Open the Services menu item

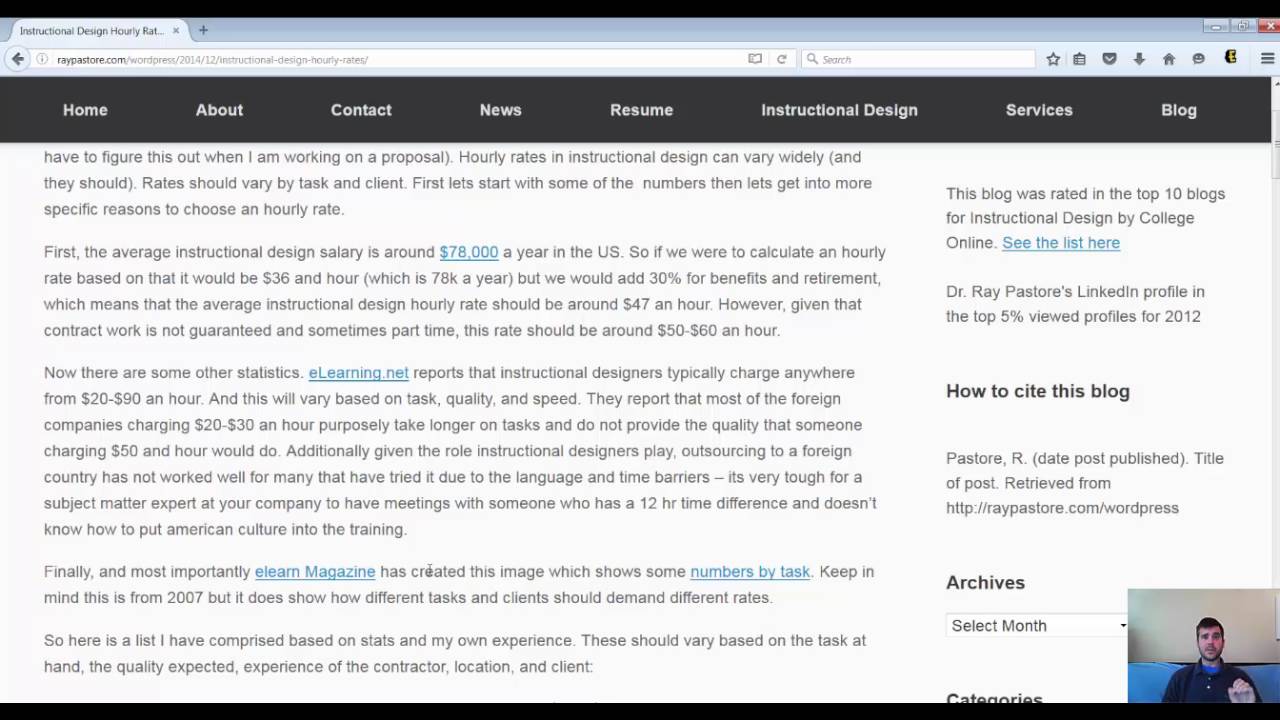click(x=1039, y=110)
